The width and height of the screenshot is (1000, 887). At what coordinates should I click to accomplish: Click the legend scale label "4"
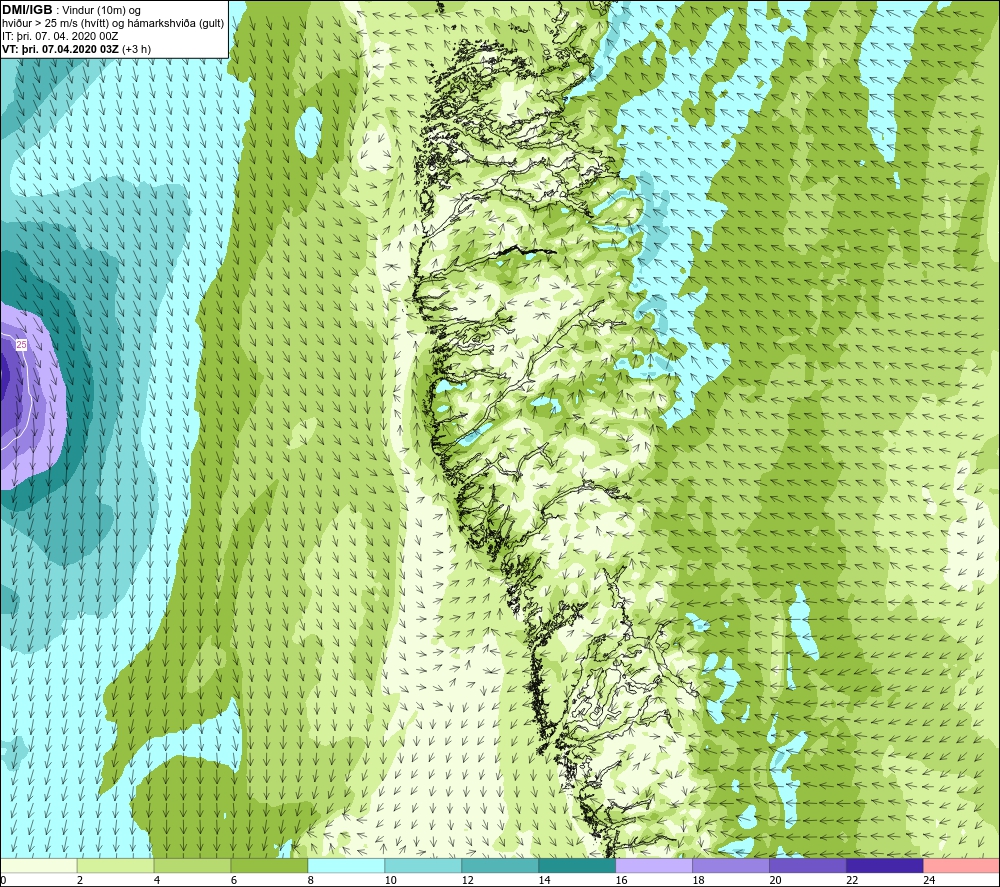tap(157, 880)
